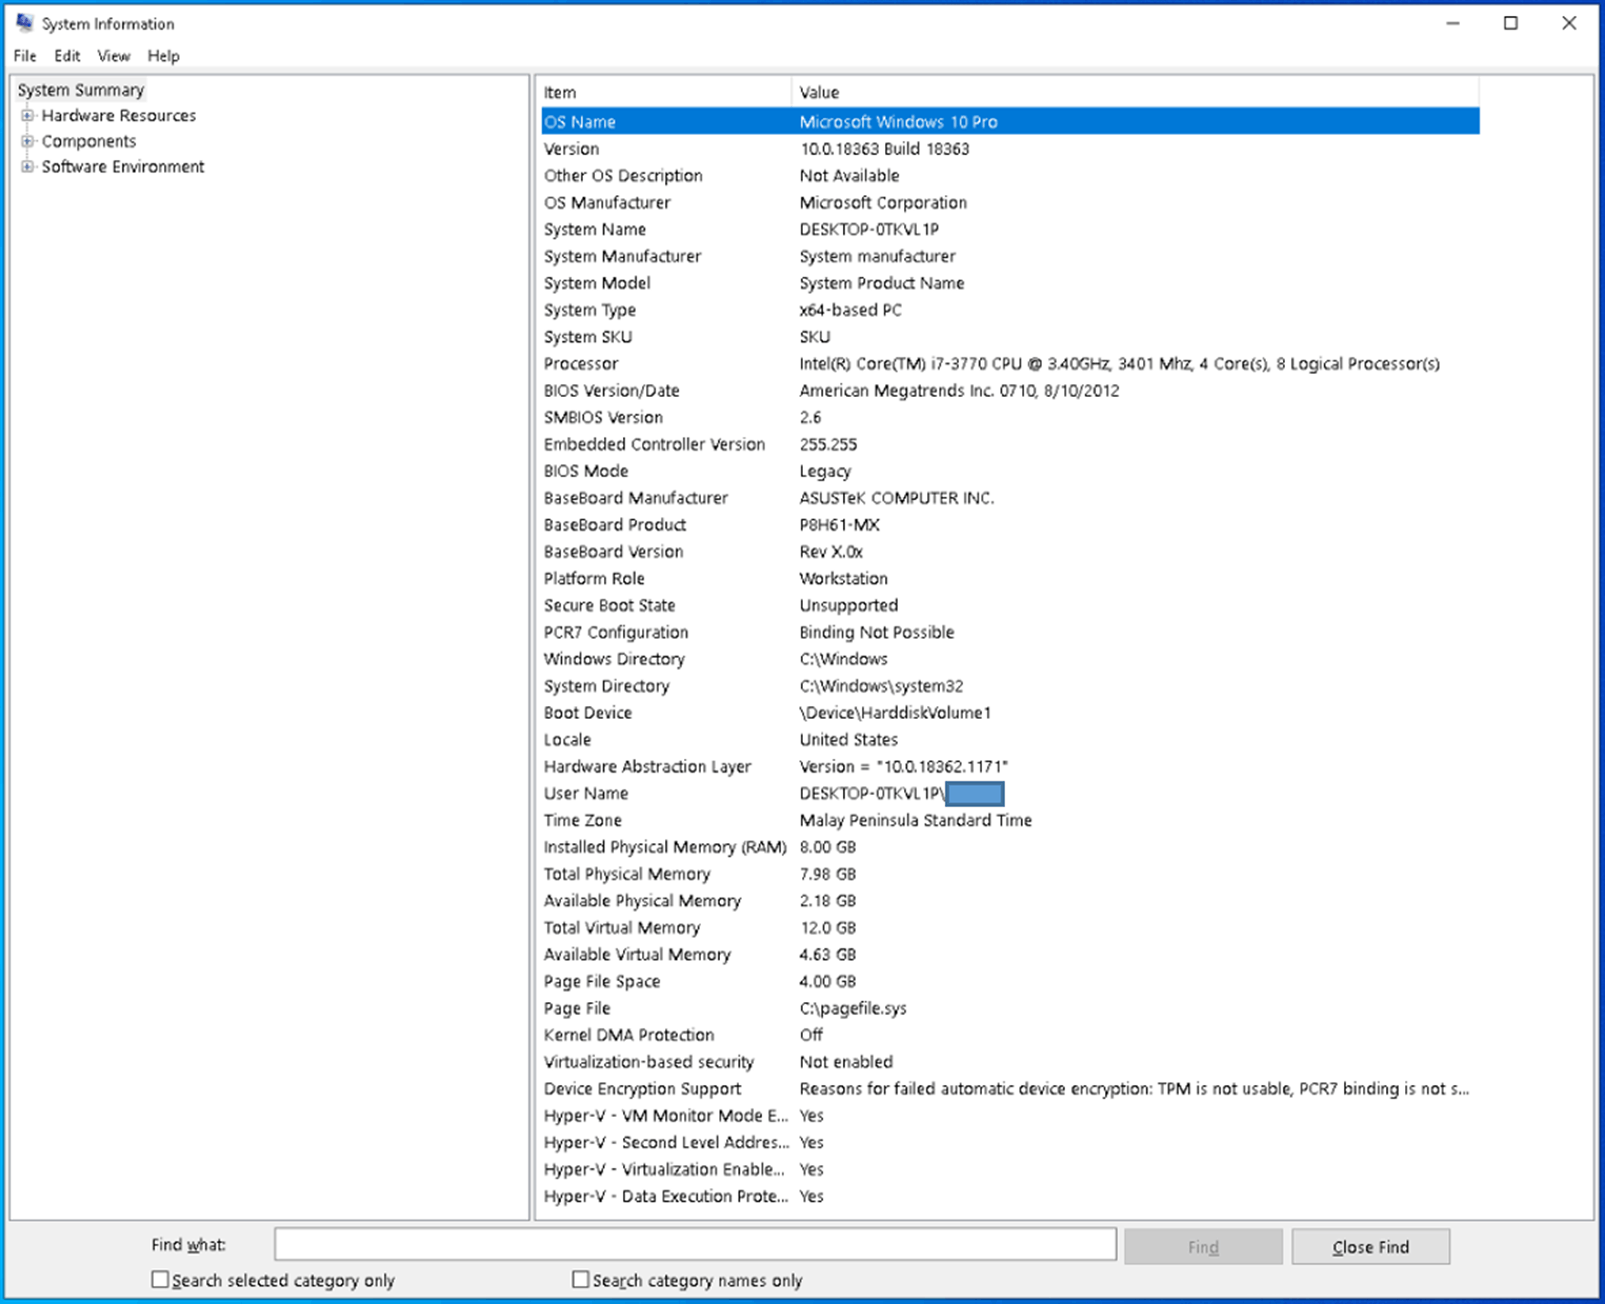Click the Item column header
The width and height of the screenshot is (1605, 1304).
coord(665,92)
